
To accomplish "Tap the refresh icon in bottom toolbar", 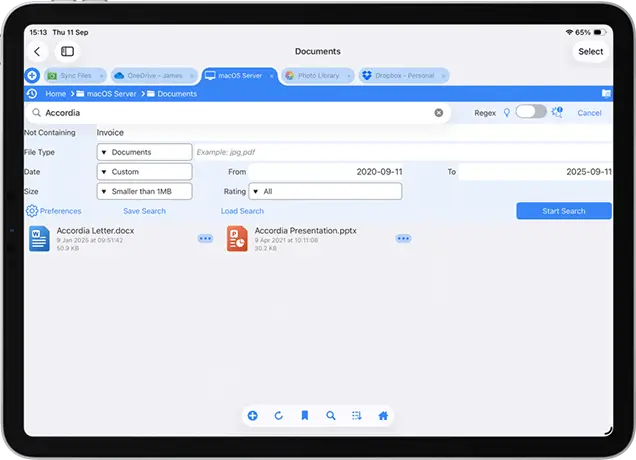I will pyautogui.click(x=278, y=416).
